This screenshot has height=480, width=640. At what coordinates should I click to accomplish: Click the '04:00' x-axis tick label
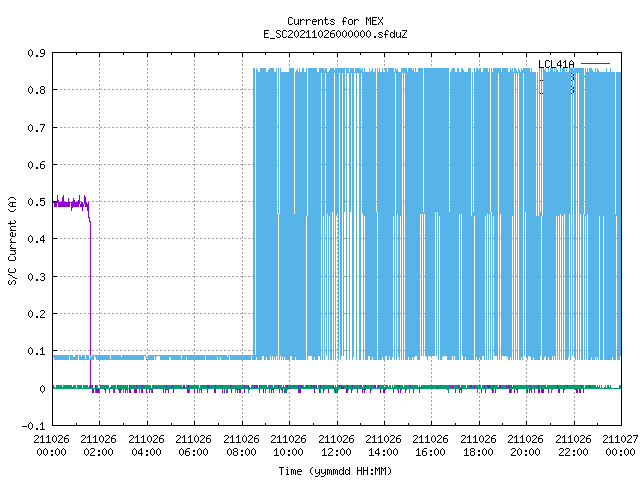tap(146, 452)
